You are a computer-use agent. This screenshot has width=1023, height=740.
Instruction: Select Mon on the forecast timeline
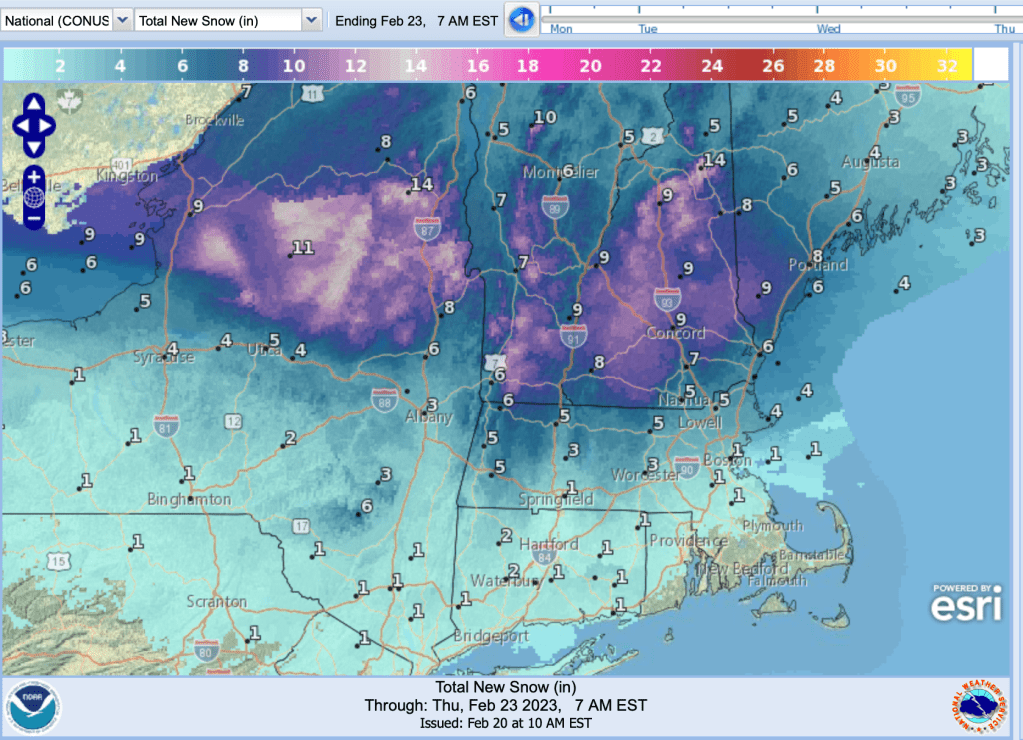coord(561,27)
